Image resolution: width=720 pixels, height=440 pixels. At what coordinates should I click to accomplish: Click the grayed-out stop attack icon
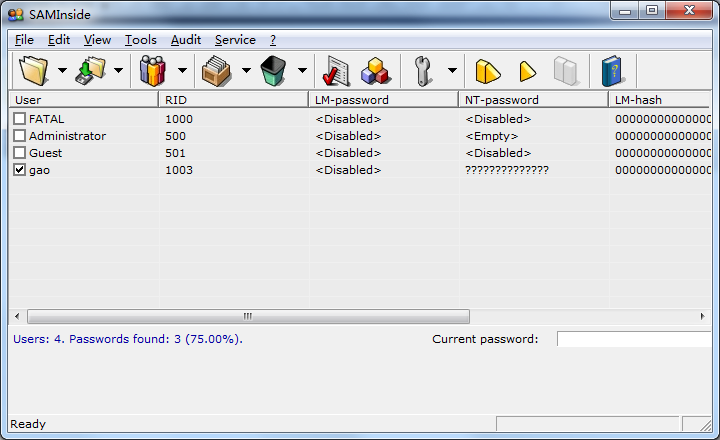[566, 71]
